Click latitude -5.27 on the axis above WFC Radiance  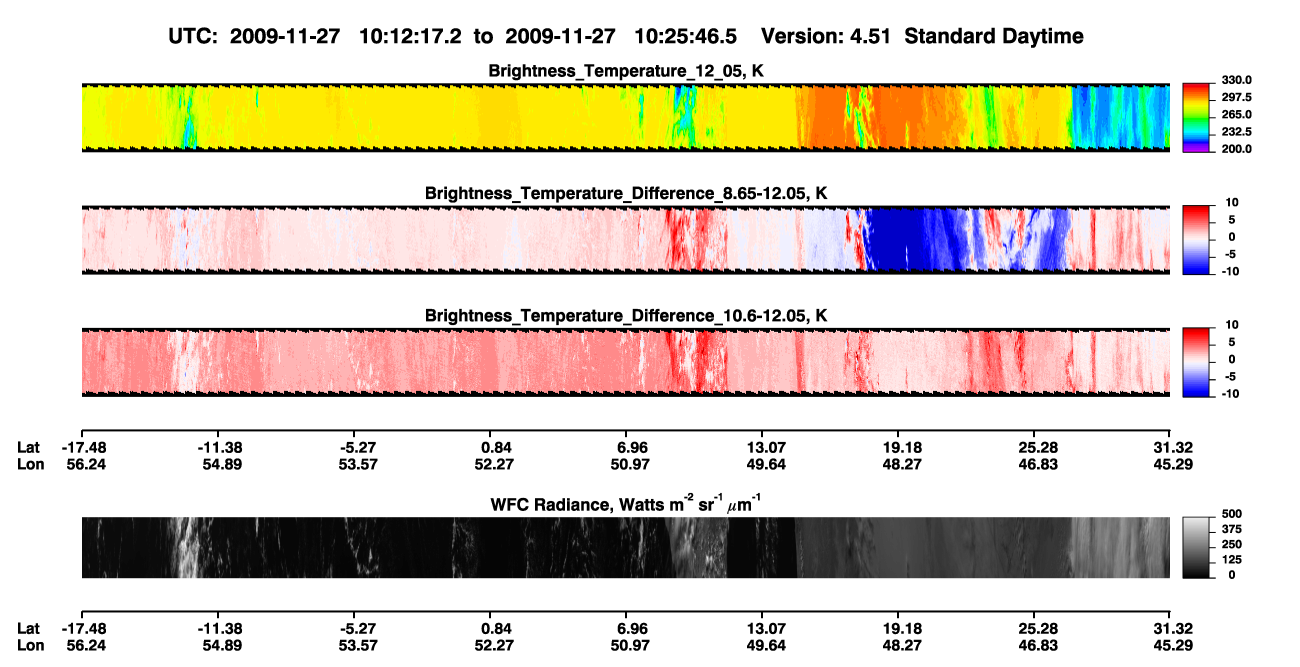354,447
